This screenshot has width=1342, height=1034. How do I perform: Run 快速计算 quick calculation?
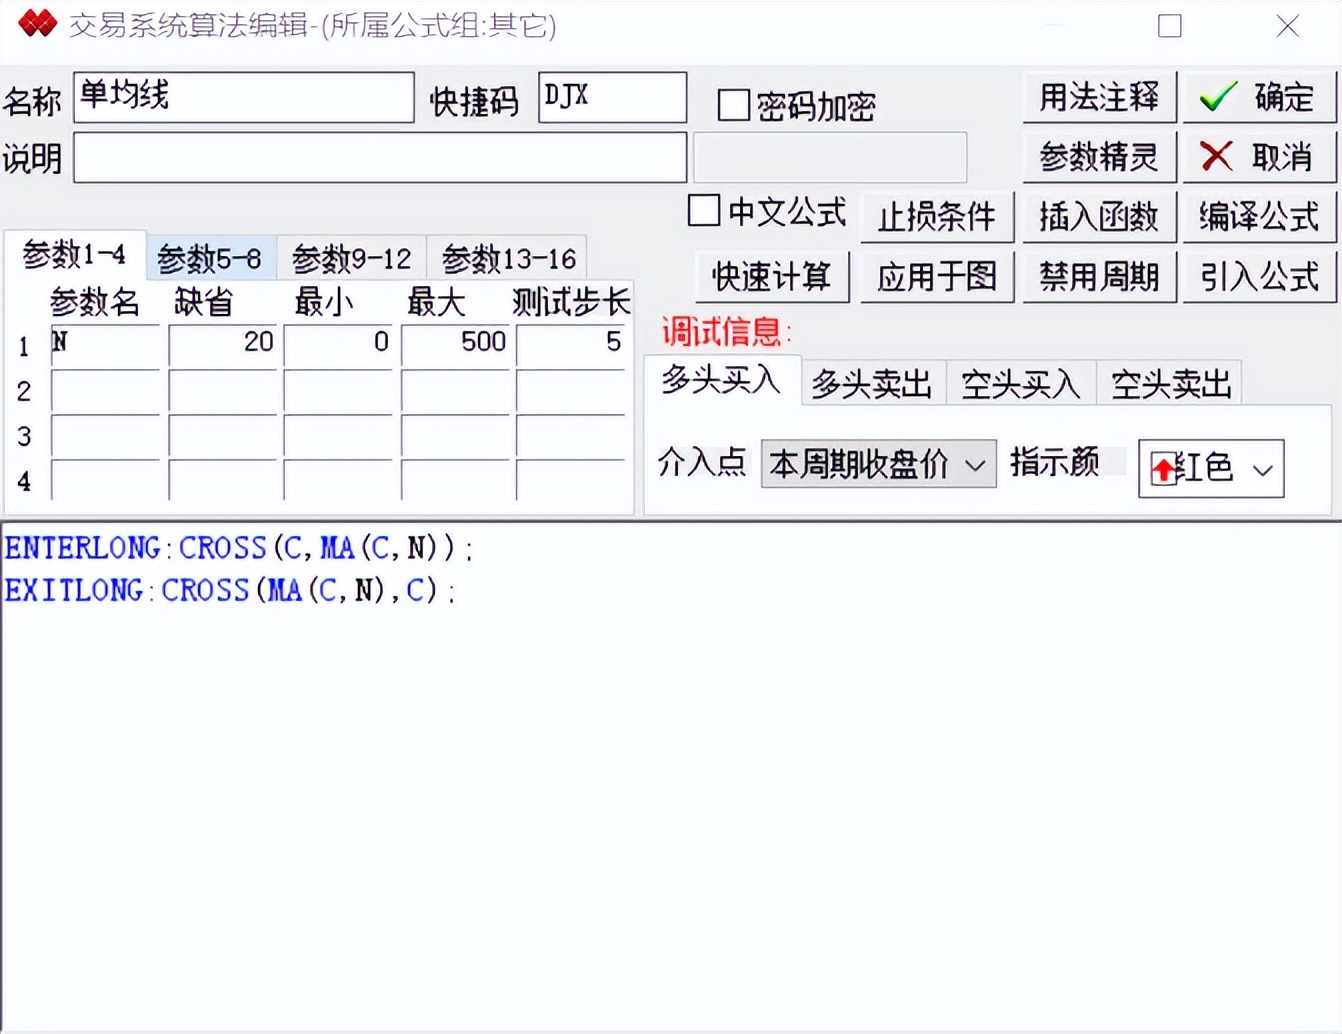[771, 277]
